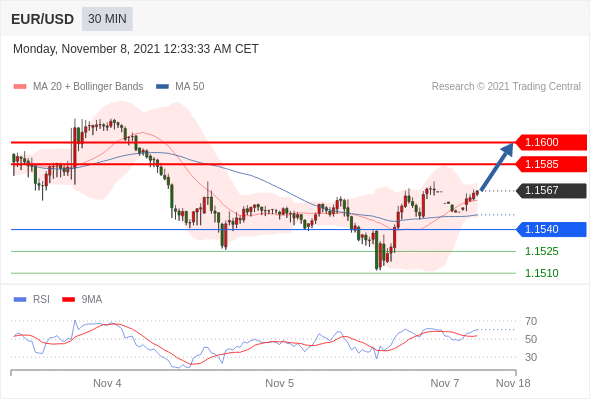This screenshot has height=400, width=590.
Task: Click the Nov 4 date axis label
Action: click(107, 383)
